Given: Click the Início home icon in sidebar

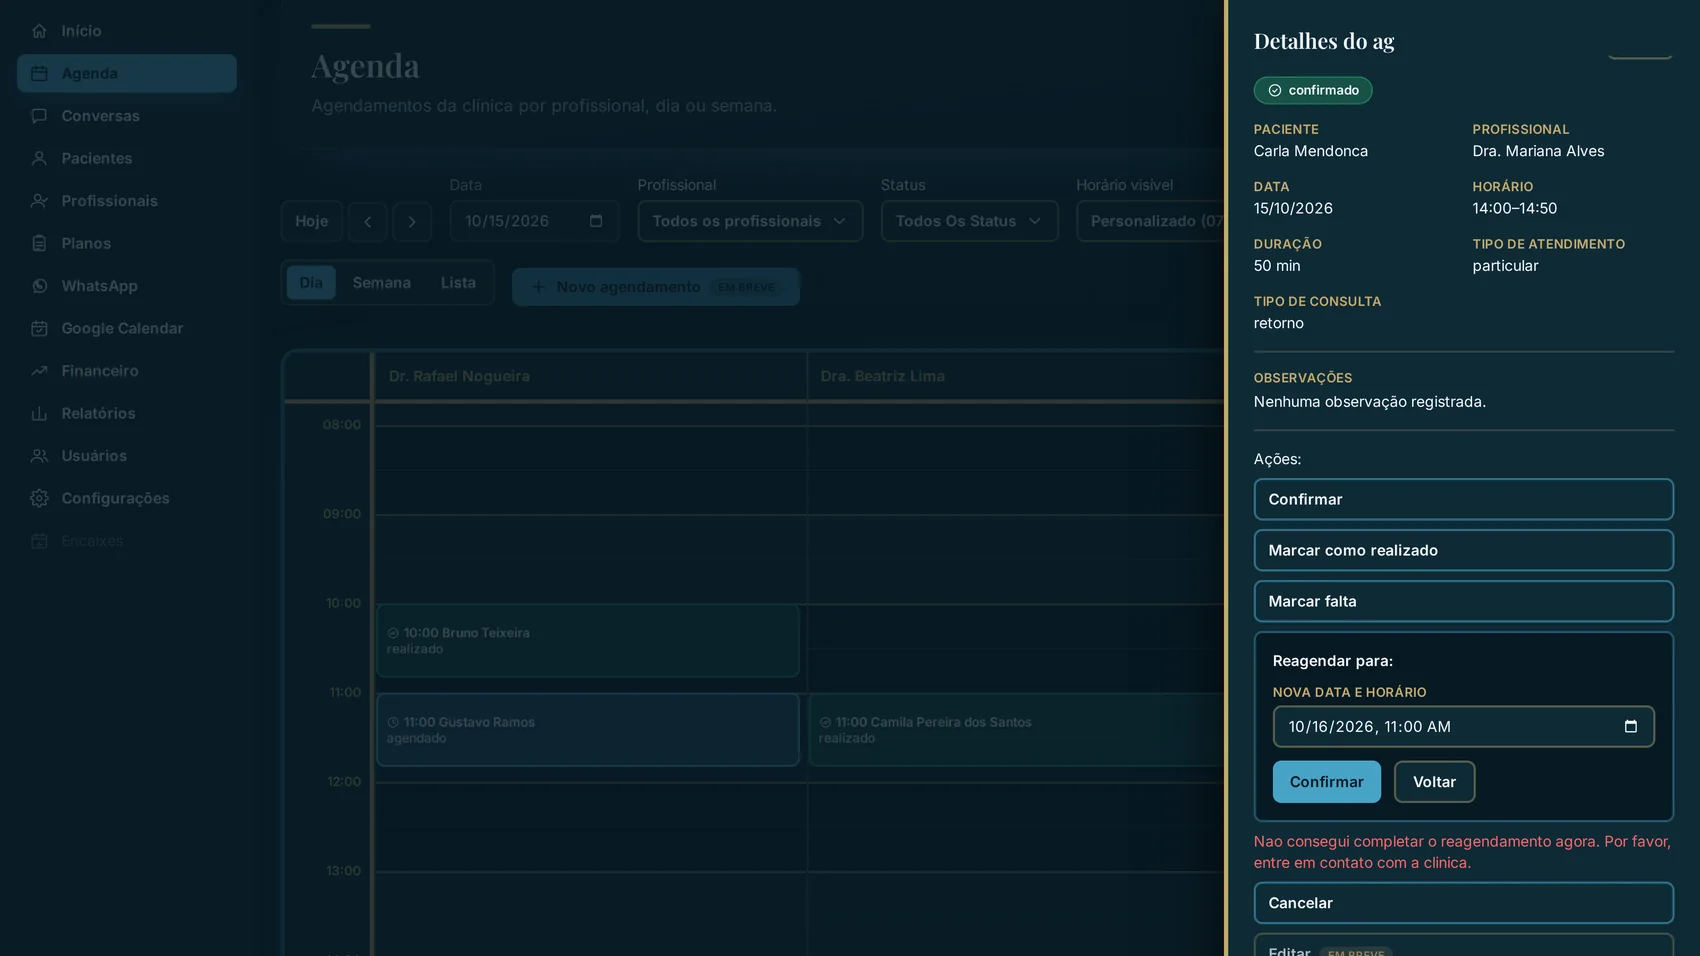Looking at the screenshot, I should click(39, 31).
